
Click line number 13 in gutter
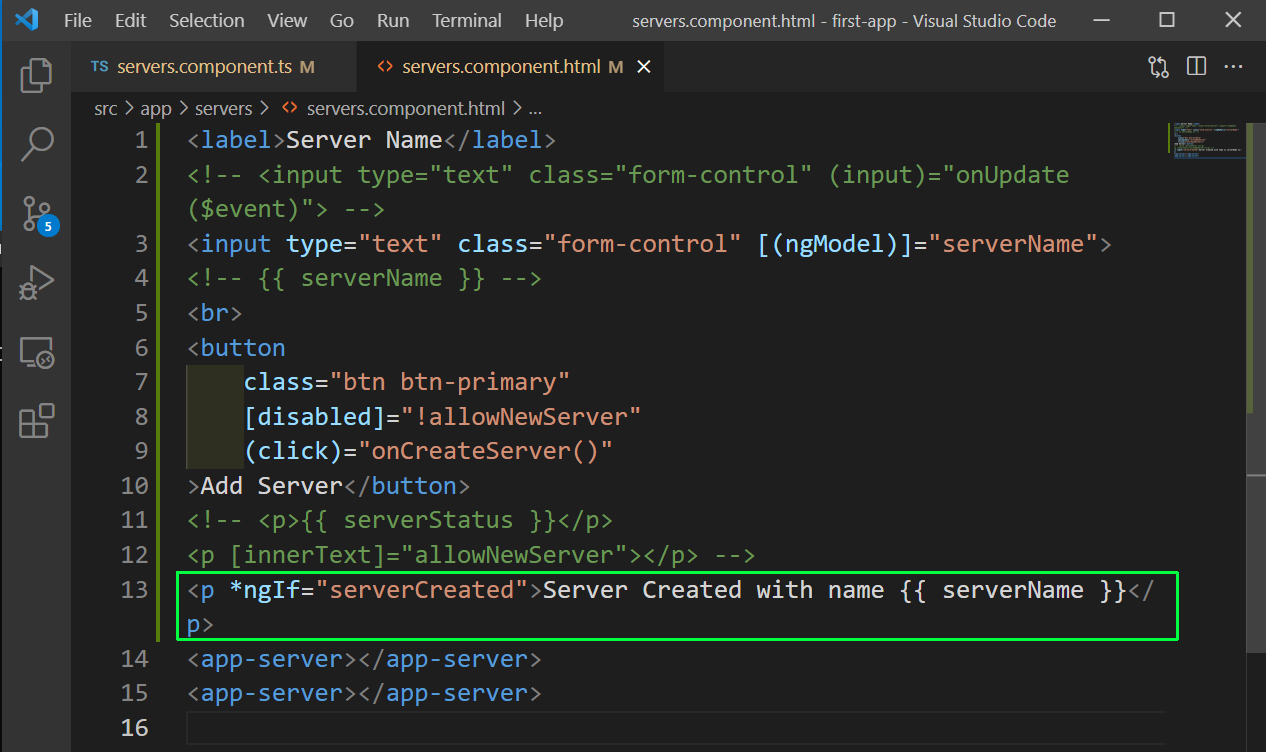[134, 589]
